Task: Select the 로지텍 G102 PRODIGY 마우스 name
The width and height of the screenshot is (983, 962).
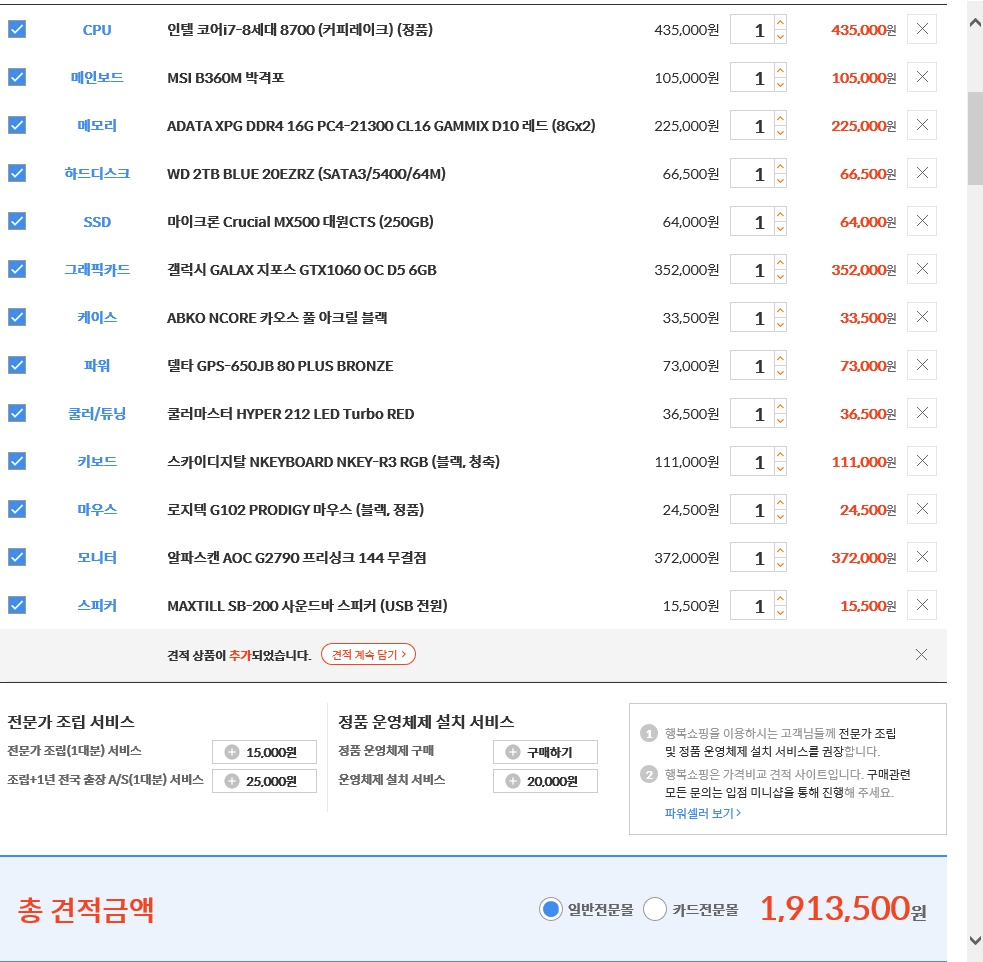Action: (295, 510)
